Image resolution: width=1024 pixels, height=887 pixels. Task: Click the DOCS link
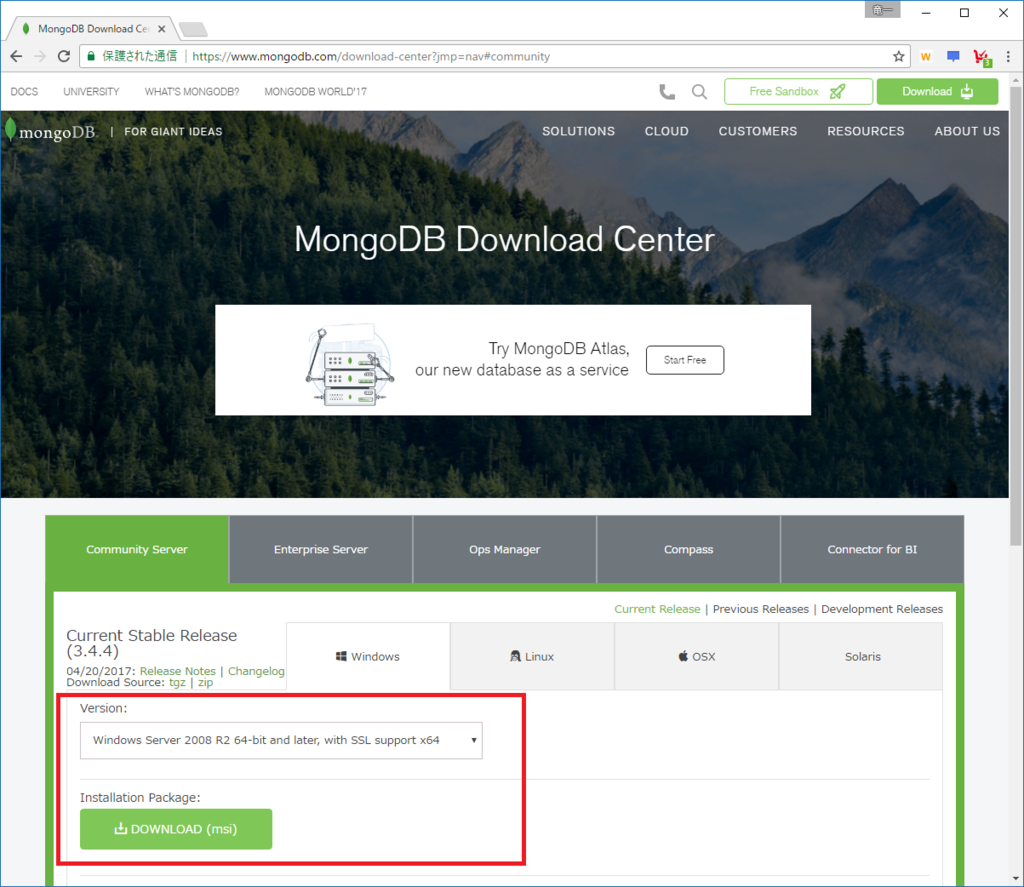(x=24, y=91)
